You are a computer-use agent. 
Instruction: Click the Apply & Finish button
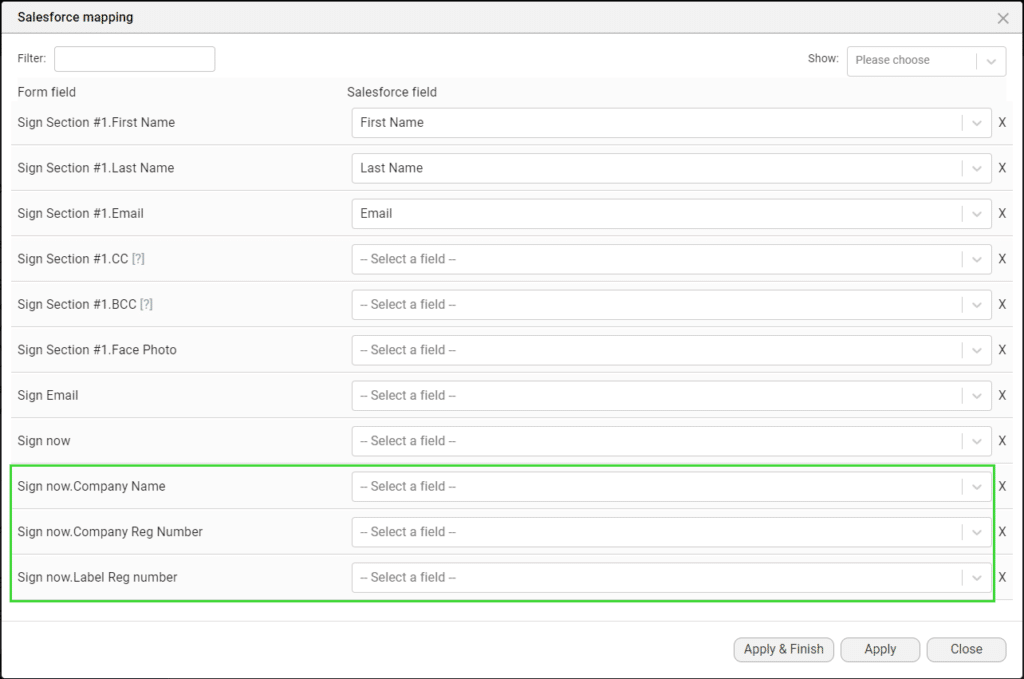(x=784, y=649)
